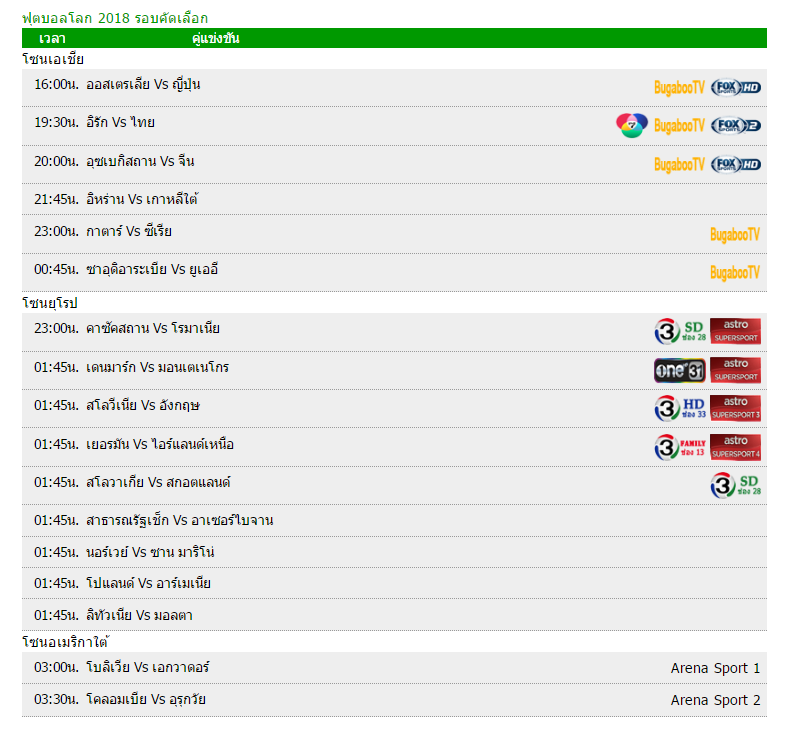Click the Channel 7 logo in the อิรัก Vs ไทย row
The height and width of the screenshot is (732, 791).
[x=631, y=126]
